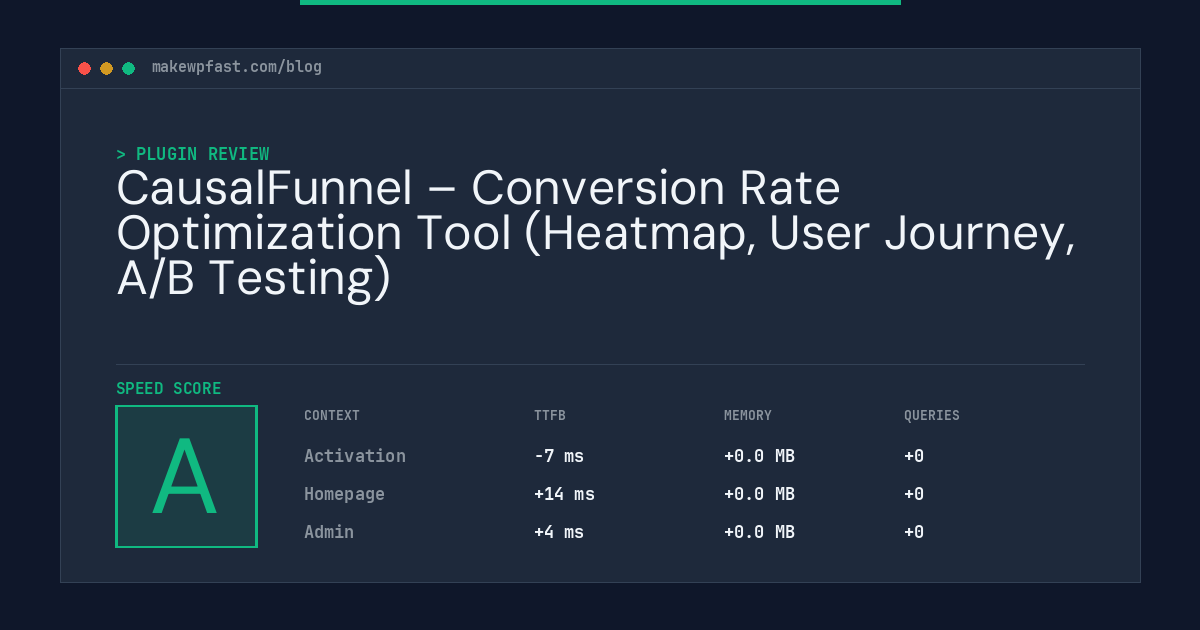Viewport: 1200px width, 630px height.
Task: Click the makewpfast.com/blog address text
Action: tap(237, 67)
